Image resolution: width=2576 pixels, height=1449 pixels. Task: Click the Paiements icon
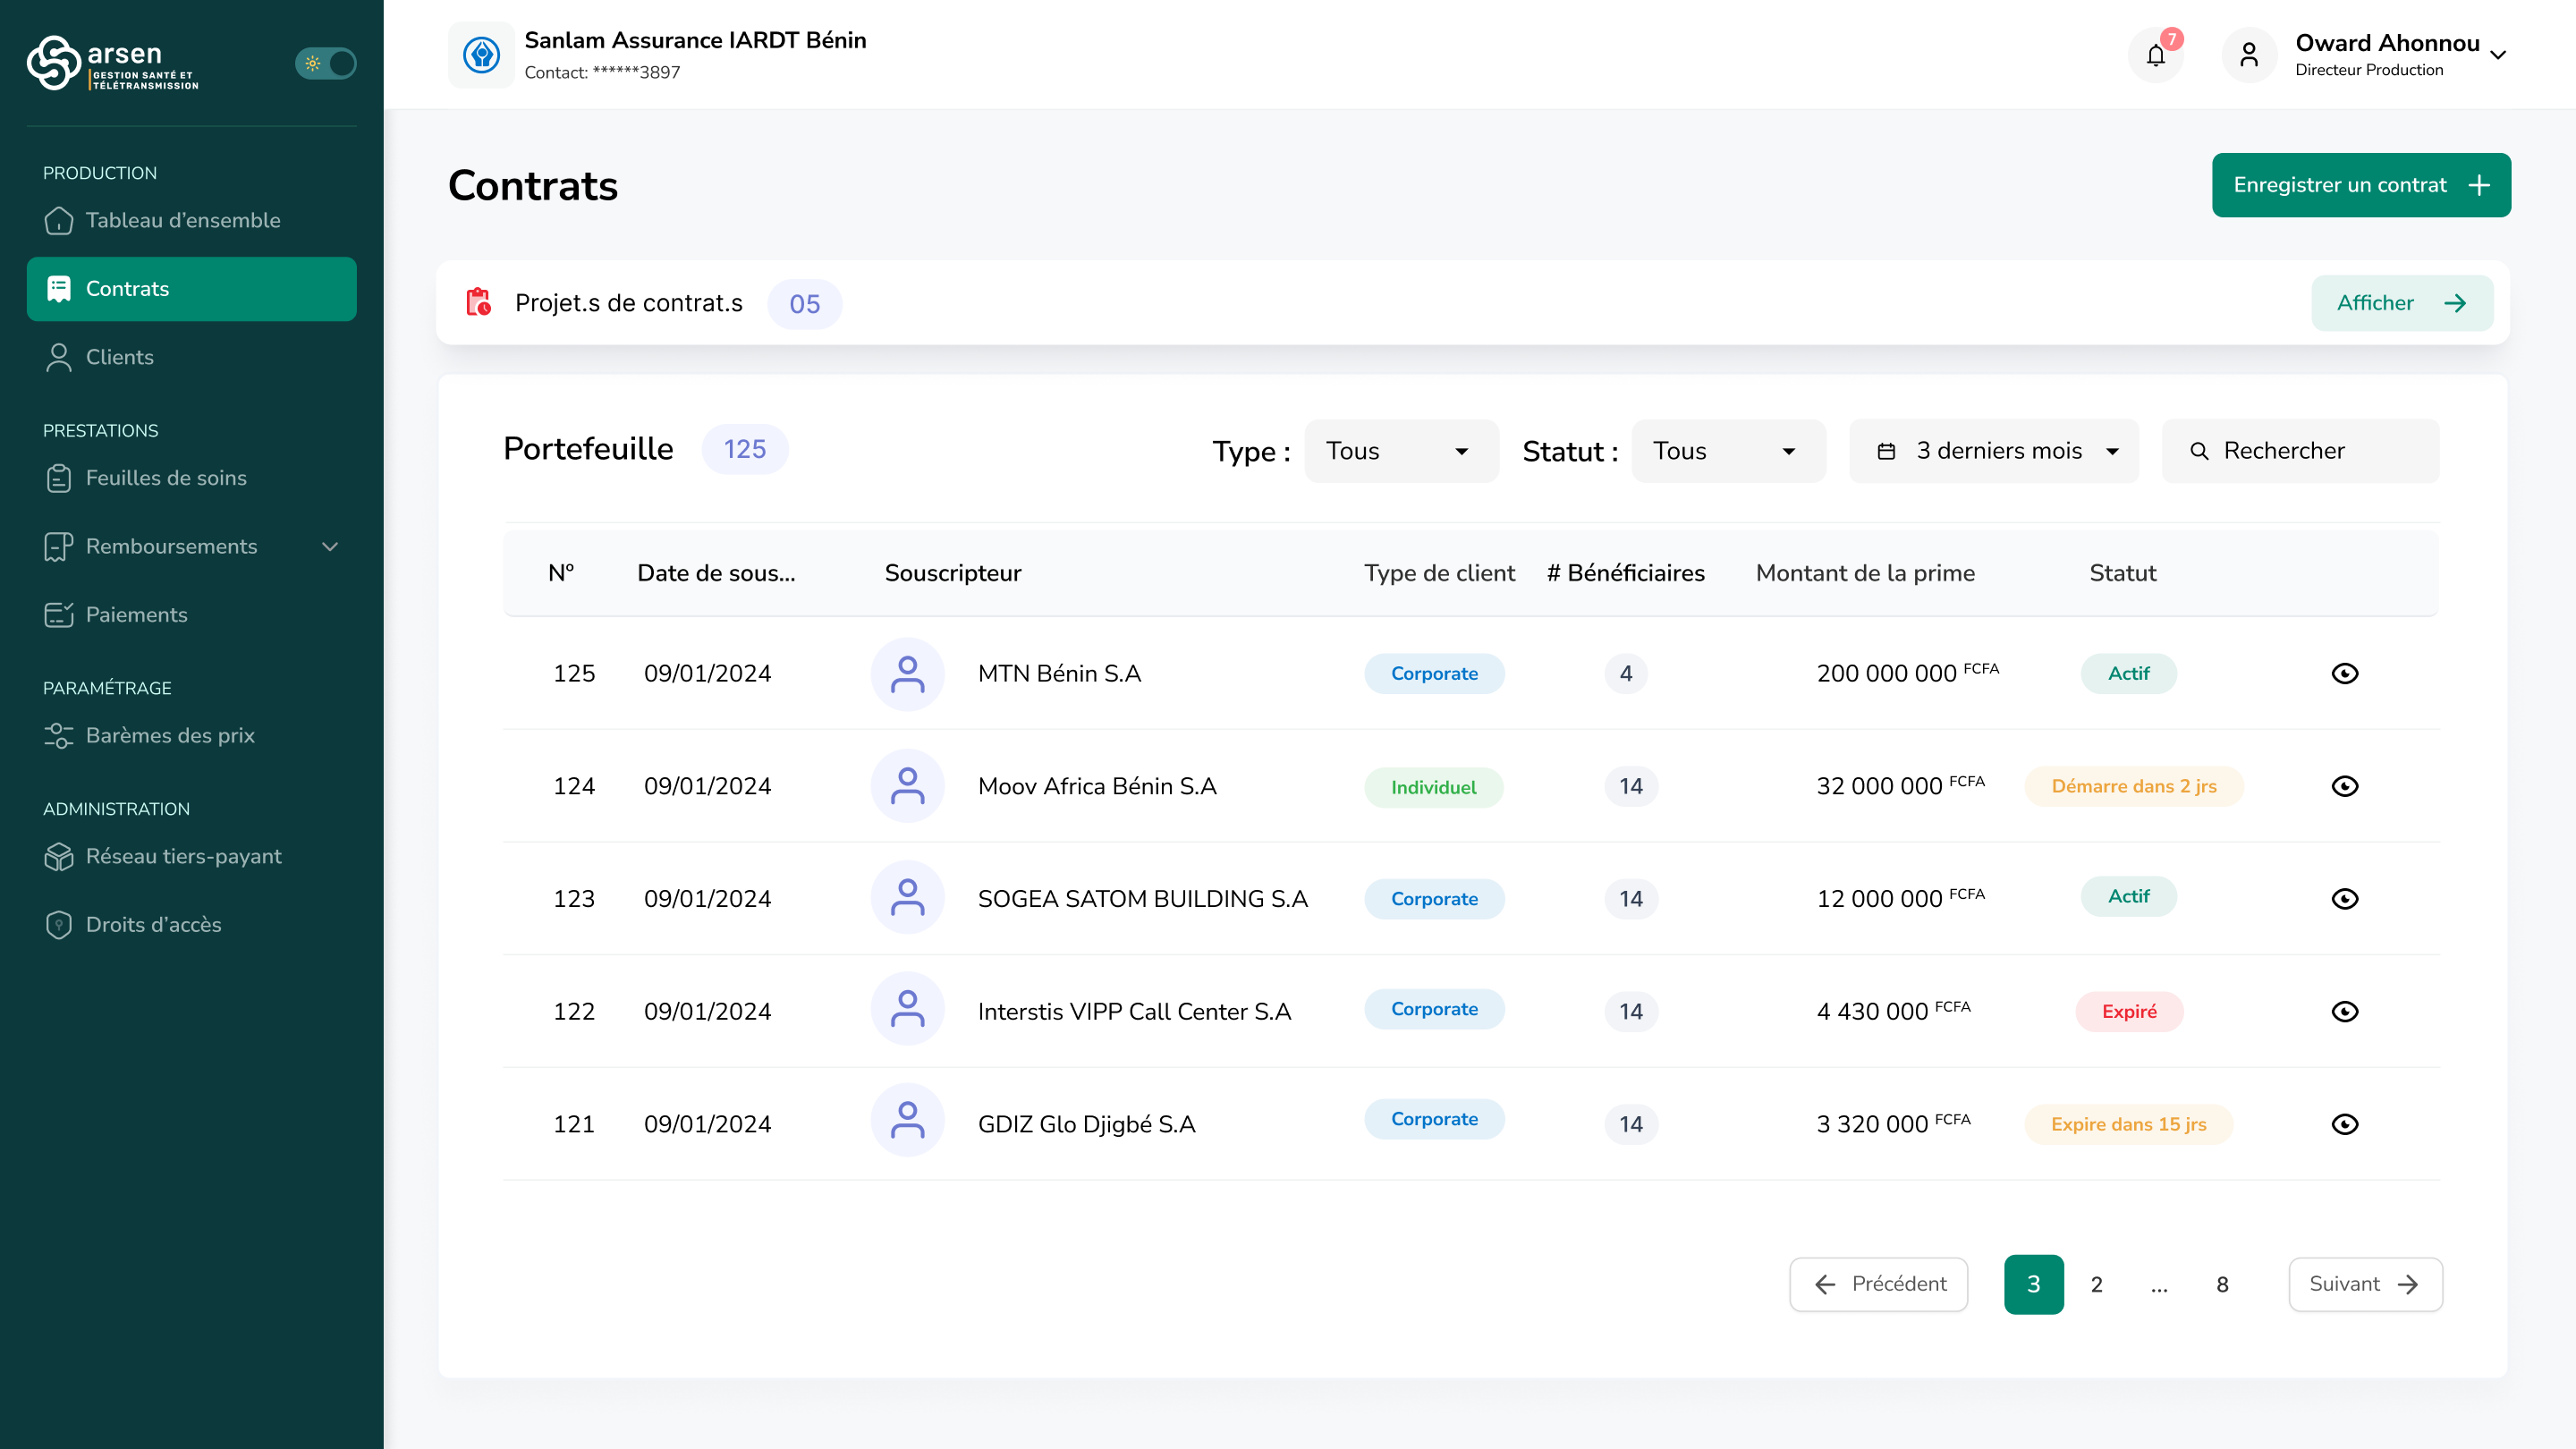[59, 615]
